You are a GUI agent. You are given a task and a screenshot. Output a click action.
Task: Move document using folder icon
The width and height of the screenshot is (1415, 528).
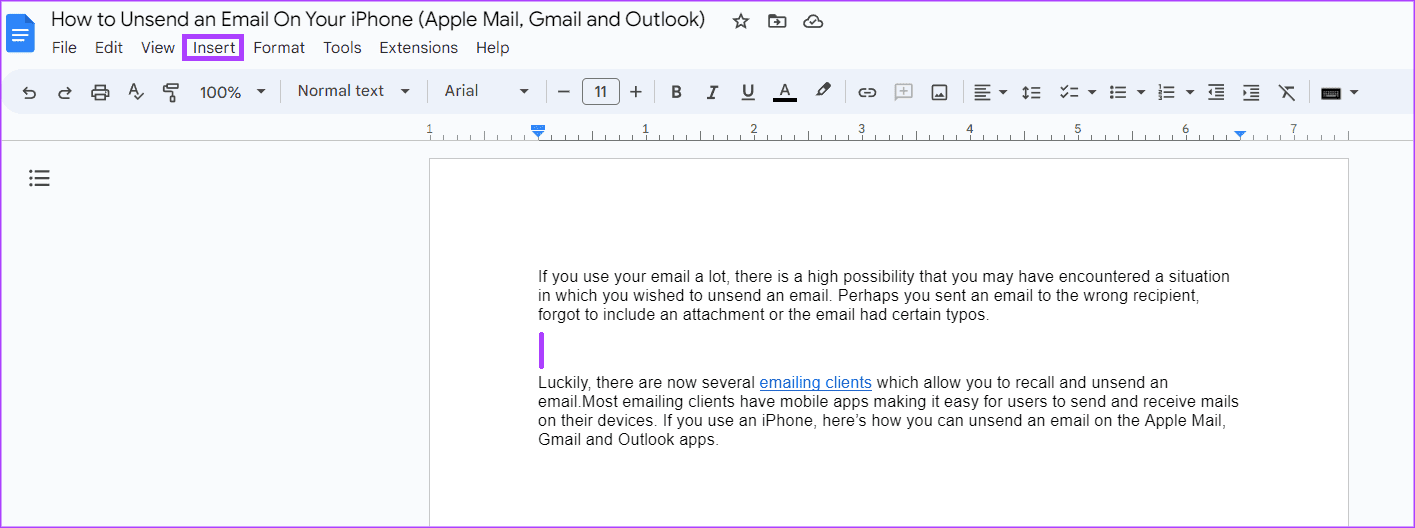click(x=777, y=21)
